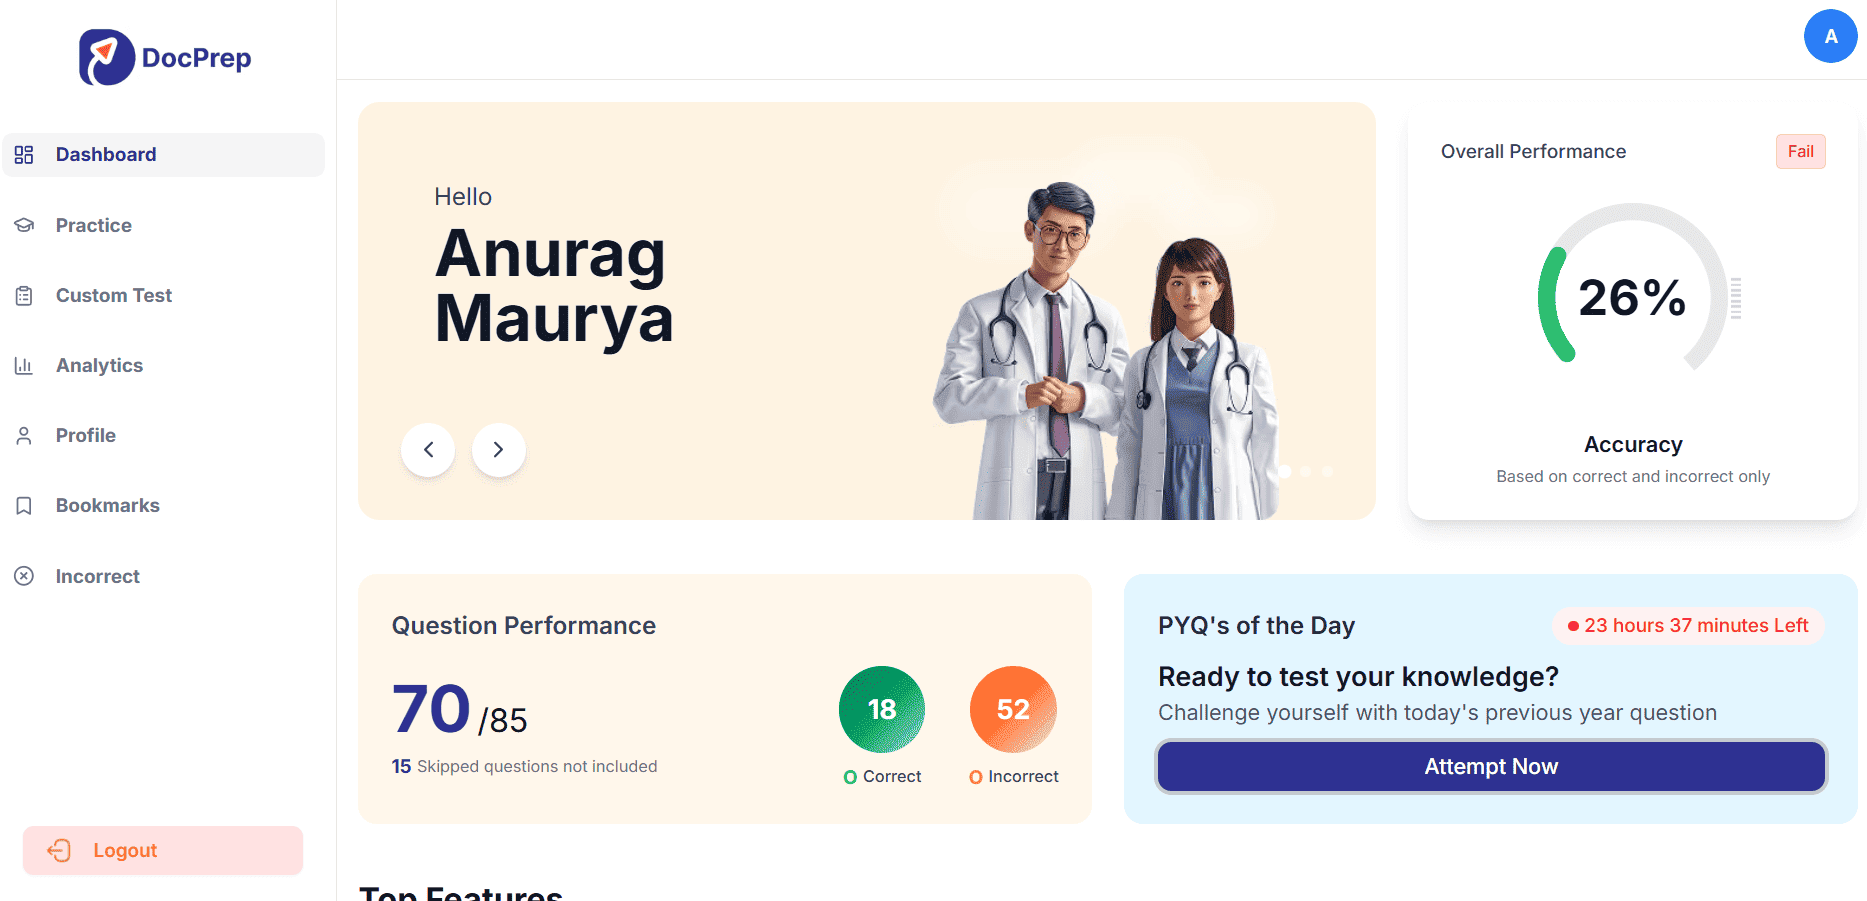Advance to next banner slide

(x=498, y=450)
